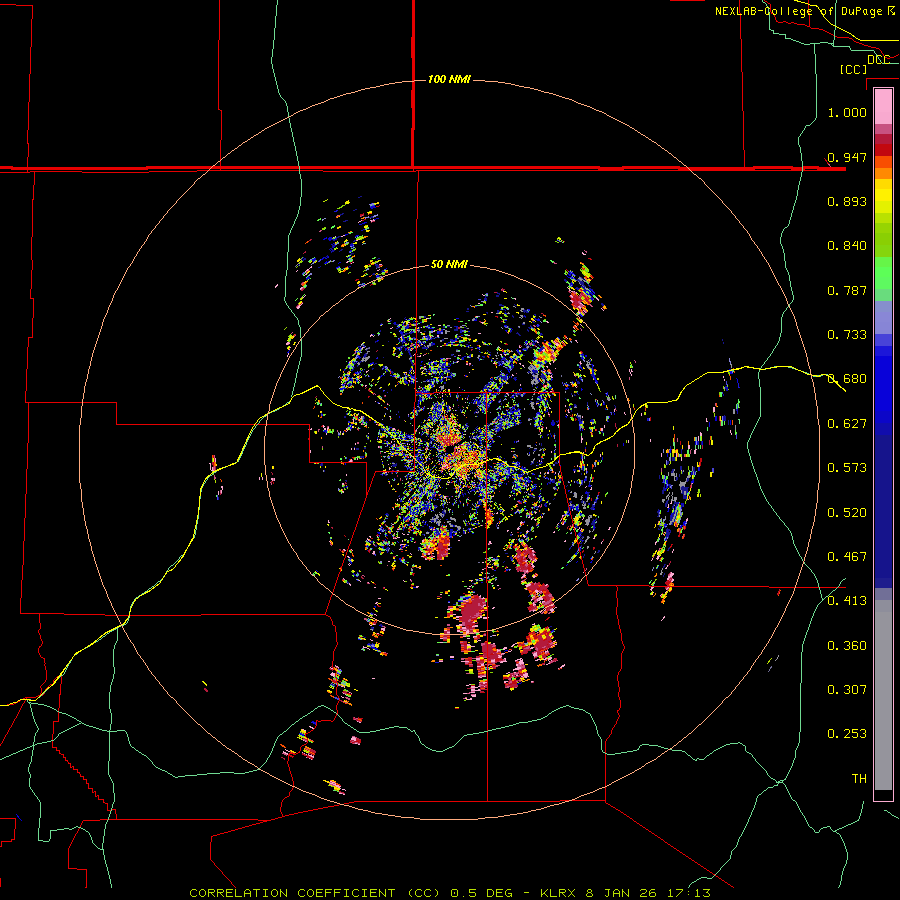
Task: Click the 0.360 scale value
Action: point(847,646)
